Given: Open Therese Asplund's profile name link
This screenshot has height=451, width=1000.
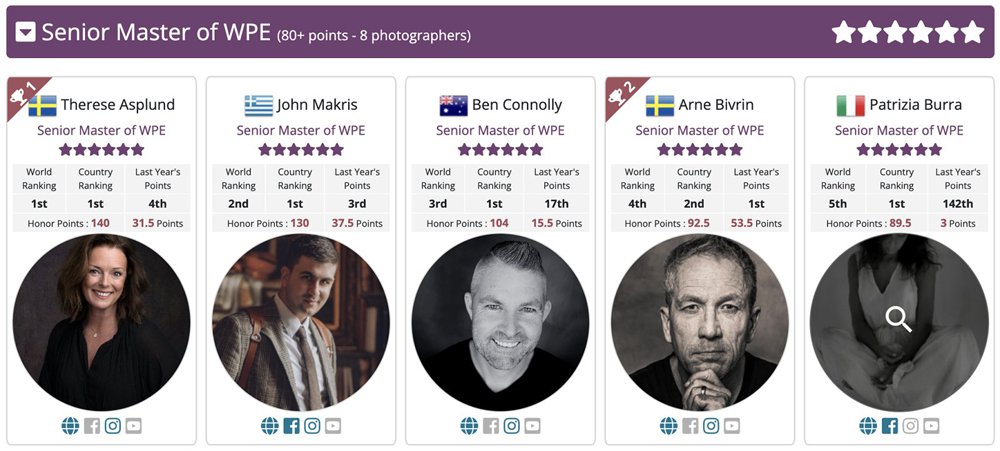Looking at the screenshot, I should pyautogui.click(x=117, y=105).
